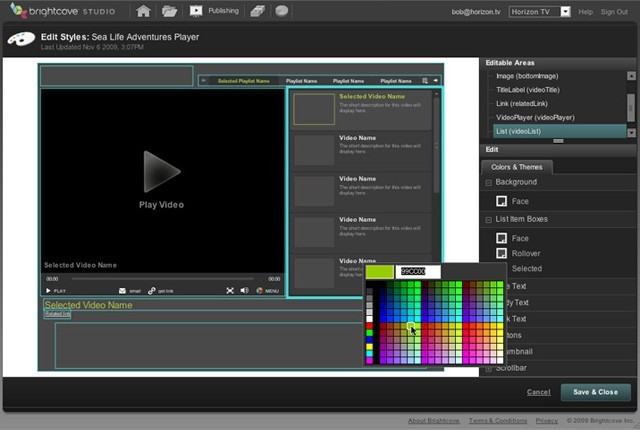The image size is (640, 430).
Task: Click the Save & Close button
Action: [x=596, y=392]
